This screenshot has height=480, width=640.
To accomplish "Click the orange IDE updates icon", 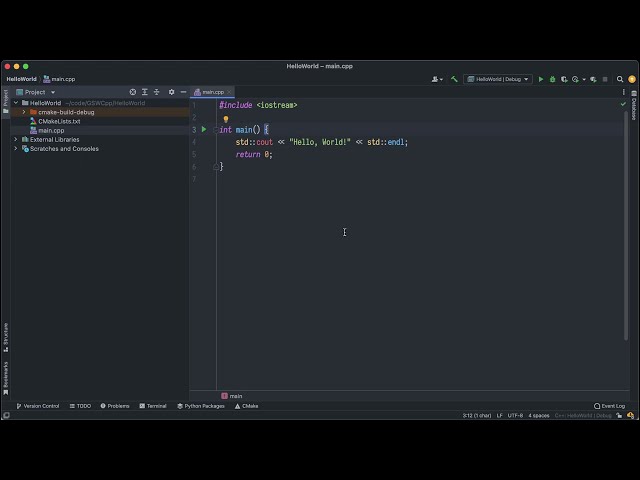I will (632, 79).
